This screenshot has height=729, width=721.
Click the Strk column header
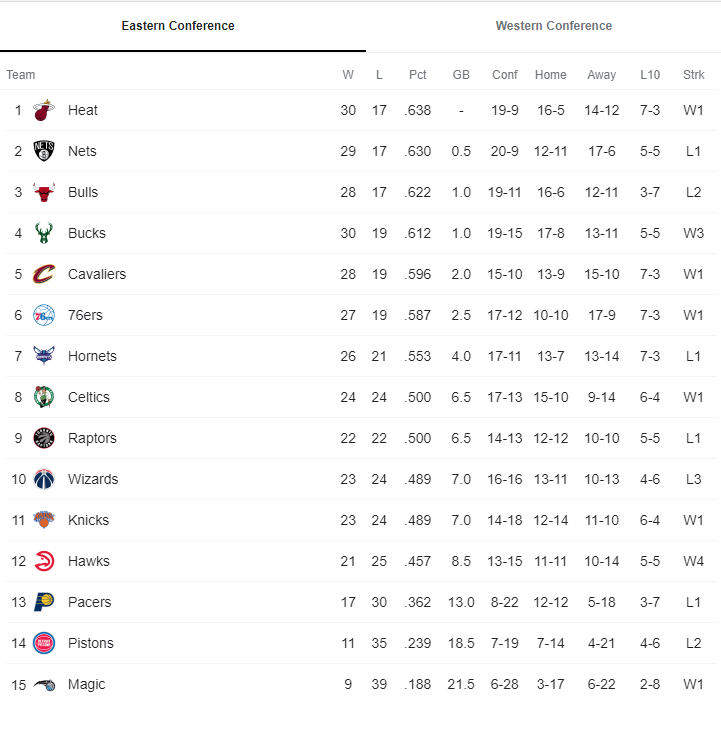tap(694, 75)
